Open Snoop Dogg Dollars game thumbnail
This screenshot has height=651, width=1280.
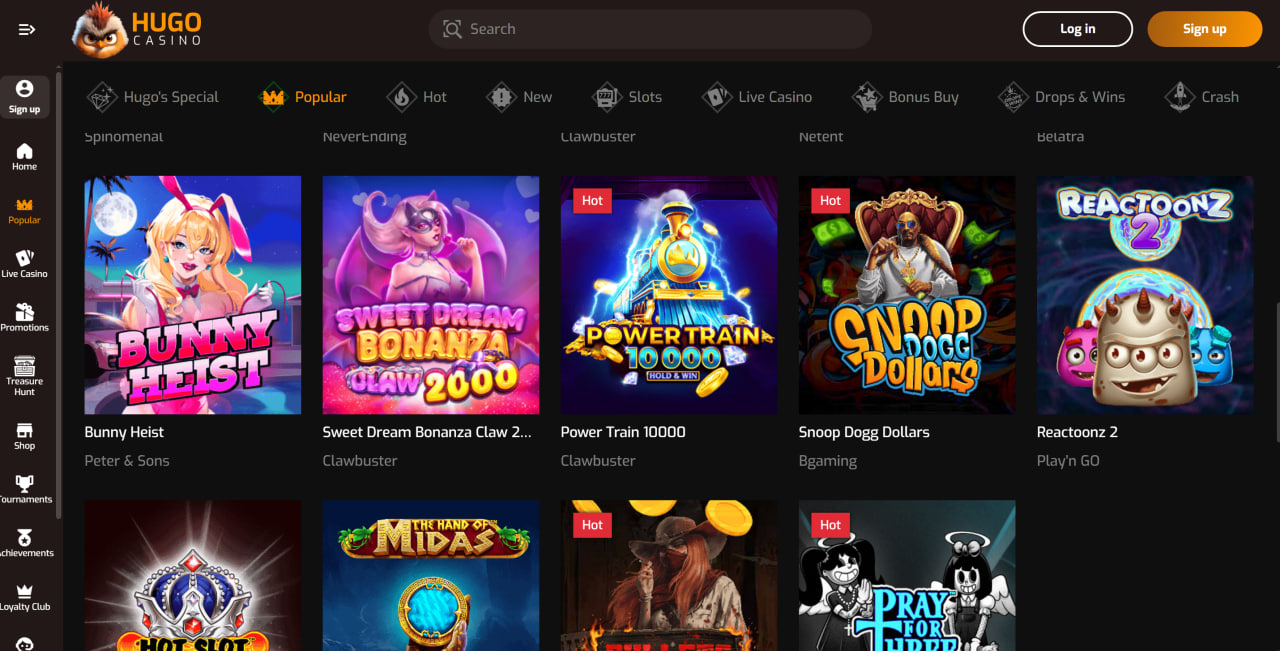click(907, 295)
